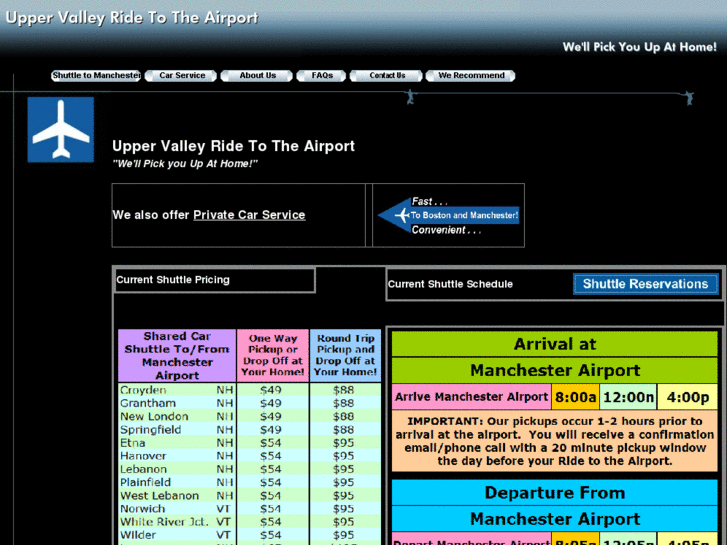Open the Shuttle to Manchester nav item
This screenshot has width=727, height=545.
[x=96, y=76]
